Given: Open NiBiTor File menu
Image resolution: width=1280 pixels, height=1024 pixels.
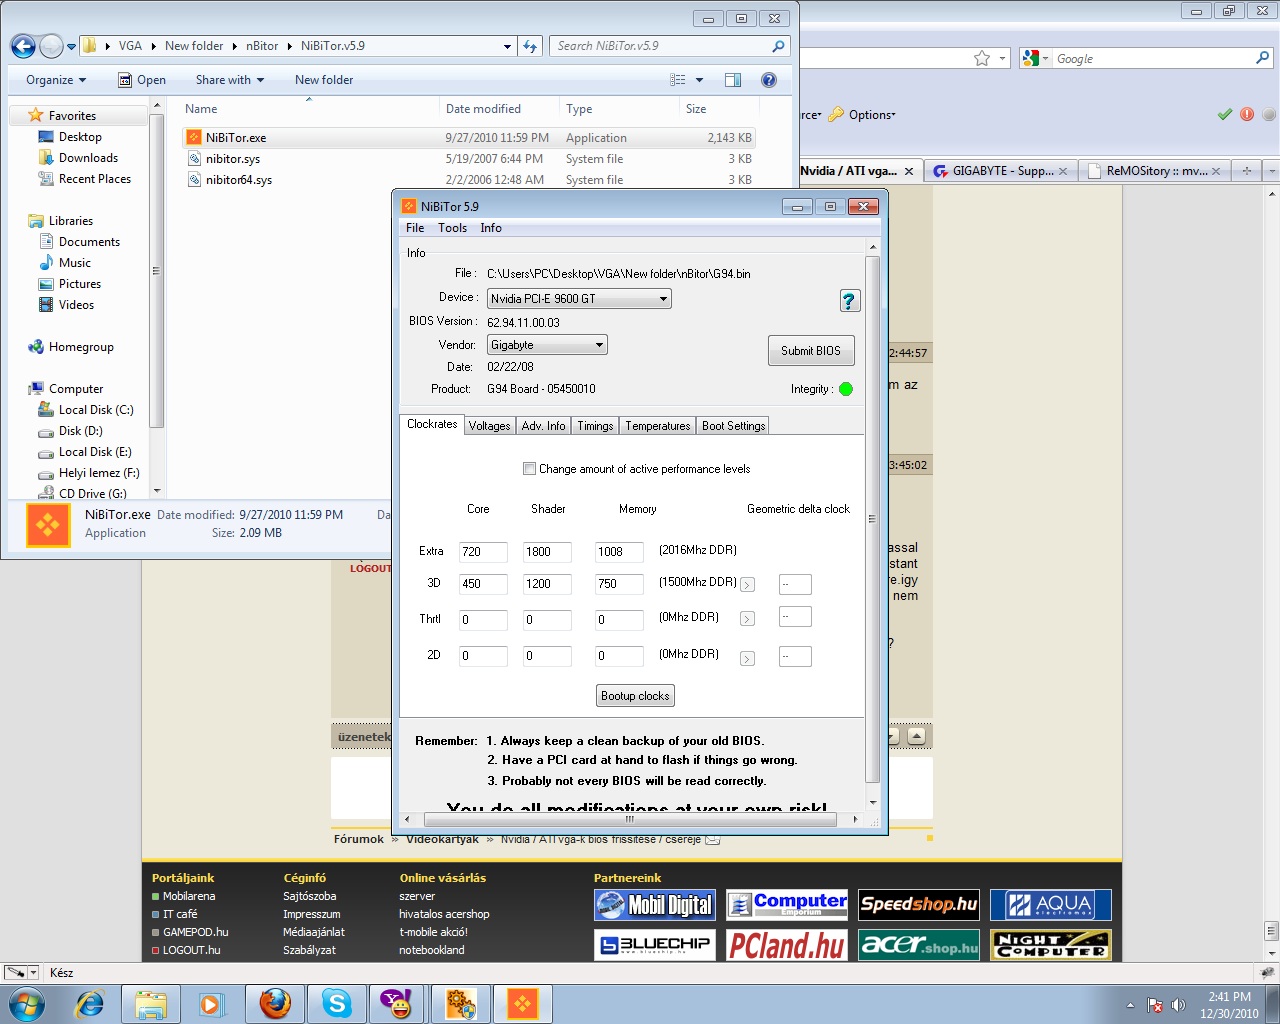Looking at the screenshot, I should (415, 228).
